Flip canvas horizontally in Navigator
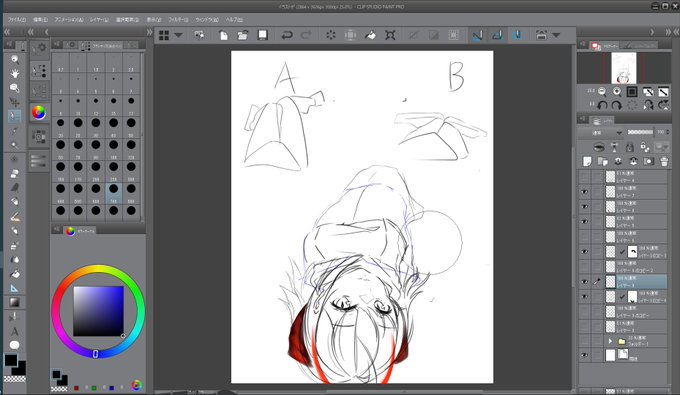 pyautogui.click(x=648, y=105)
